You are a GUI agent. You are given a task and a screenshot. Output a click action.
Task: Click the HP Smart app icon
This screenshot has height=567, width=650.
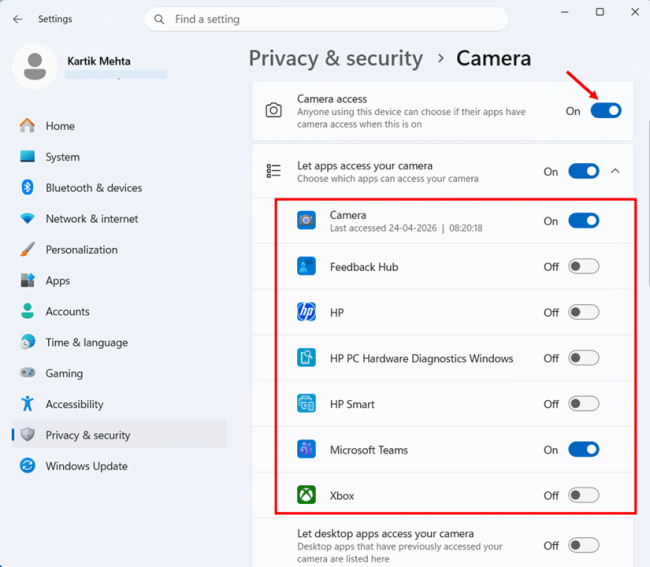coord(306,403)
